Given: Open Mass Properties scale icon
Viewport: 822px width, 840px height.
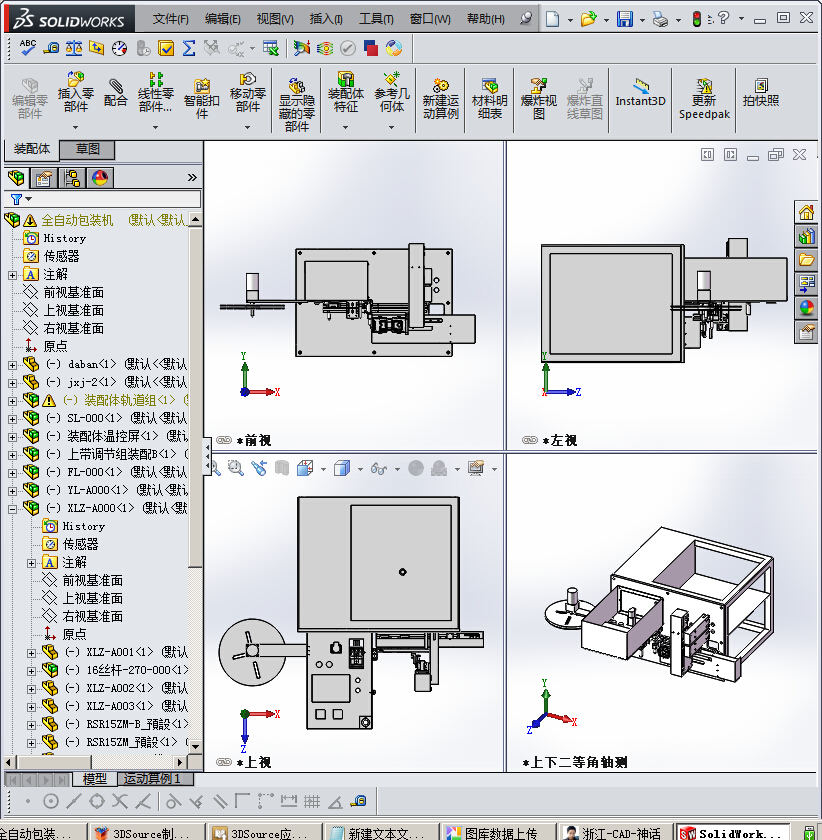Looking at the screenshot, I should tap(74, 48).
